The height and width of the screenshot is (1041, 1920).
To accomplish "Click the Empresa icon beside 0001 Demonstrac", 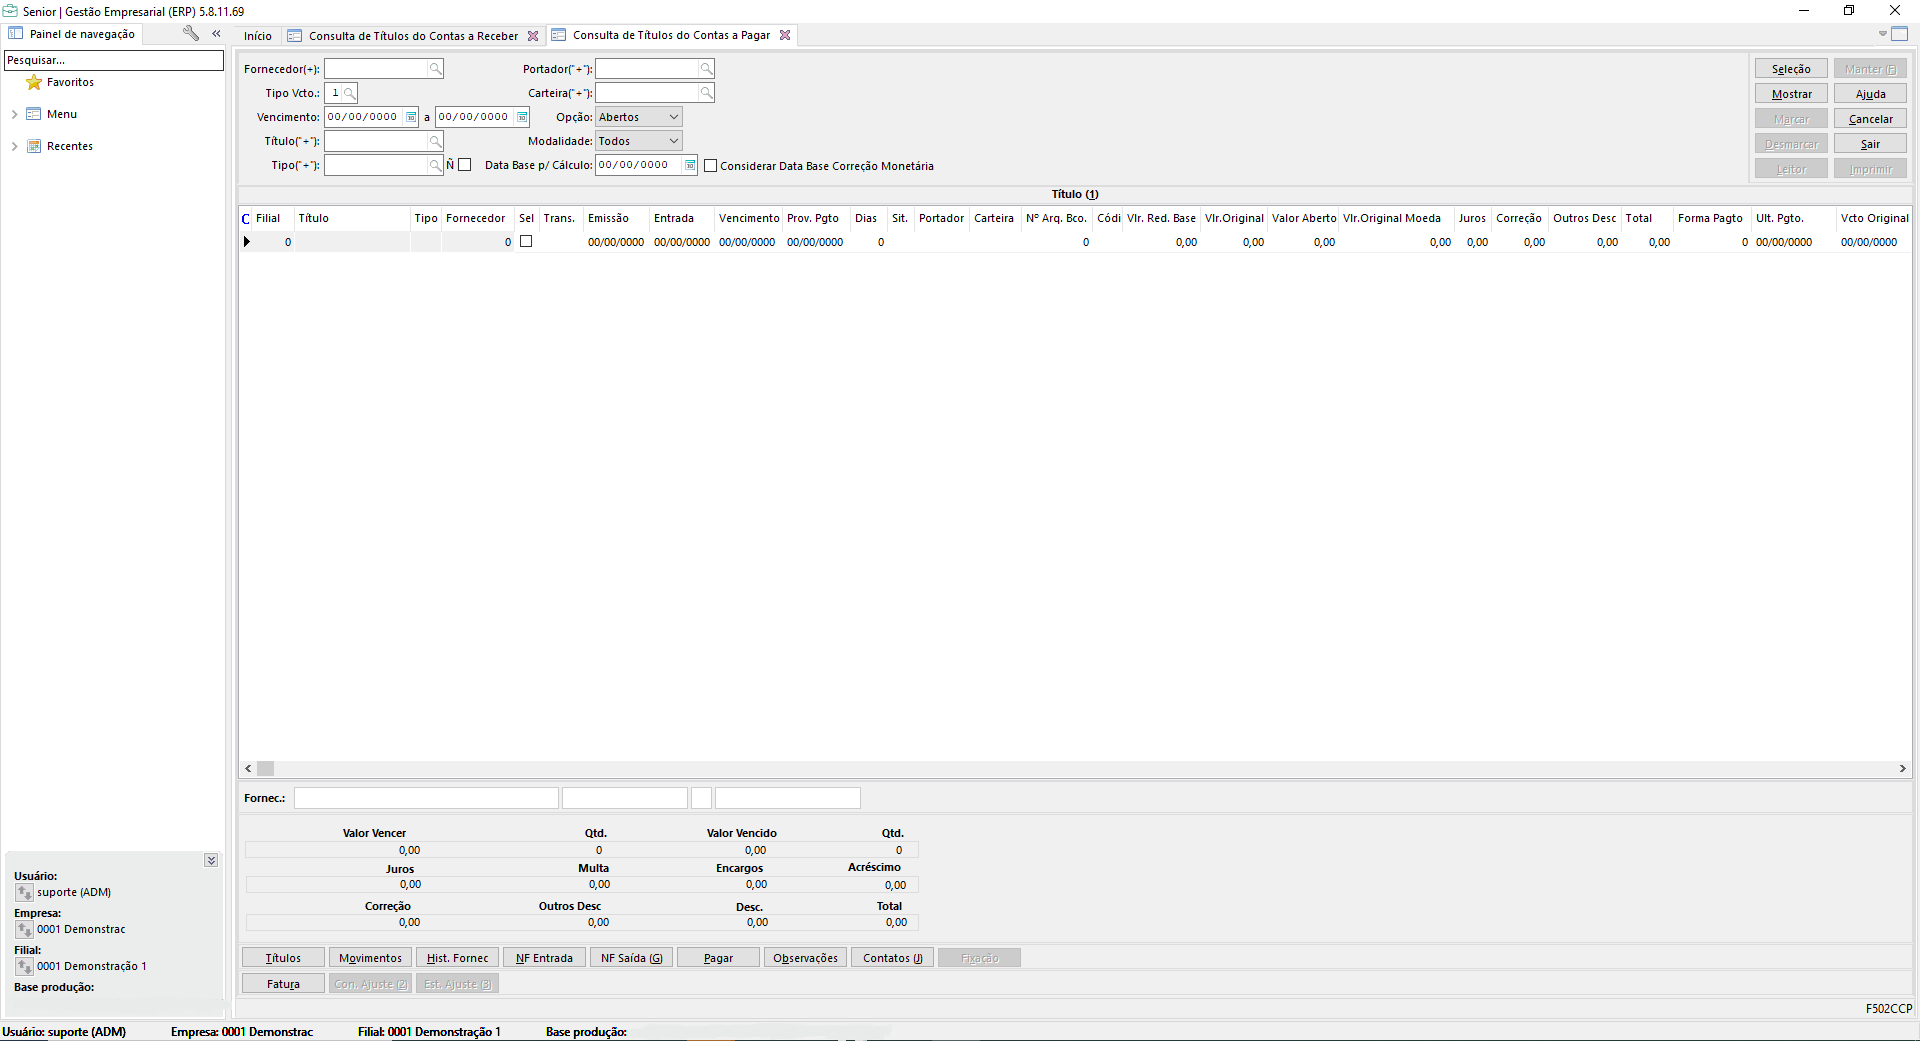I will [x=25, y=929].
